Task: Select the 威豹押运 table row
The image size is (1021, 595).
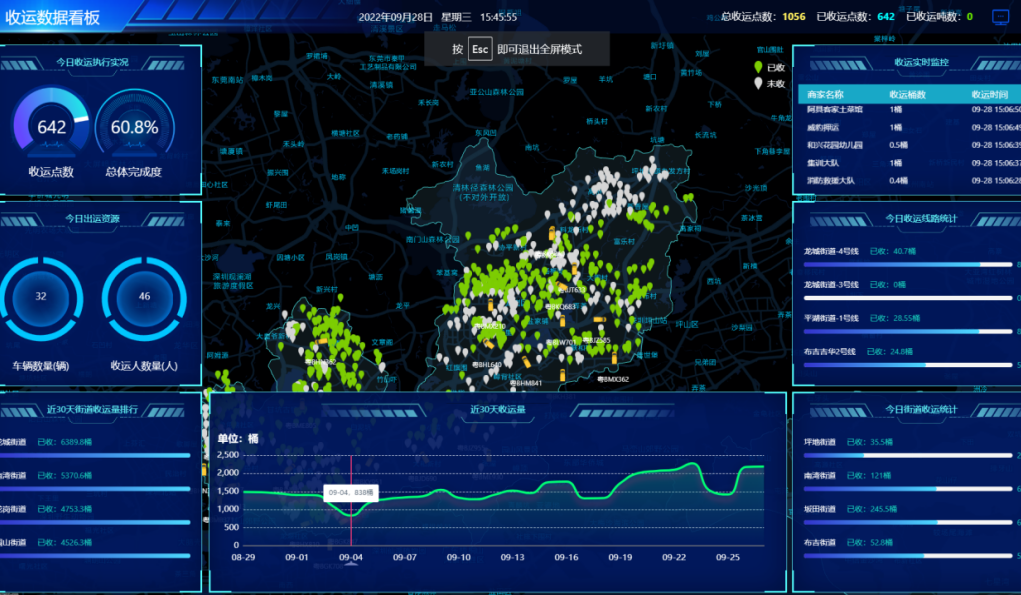Action: (910, 128)
